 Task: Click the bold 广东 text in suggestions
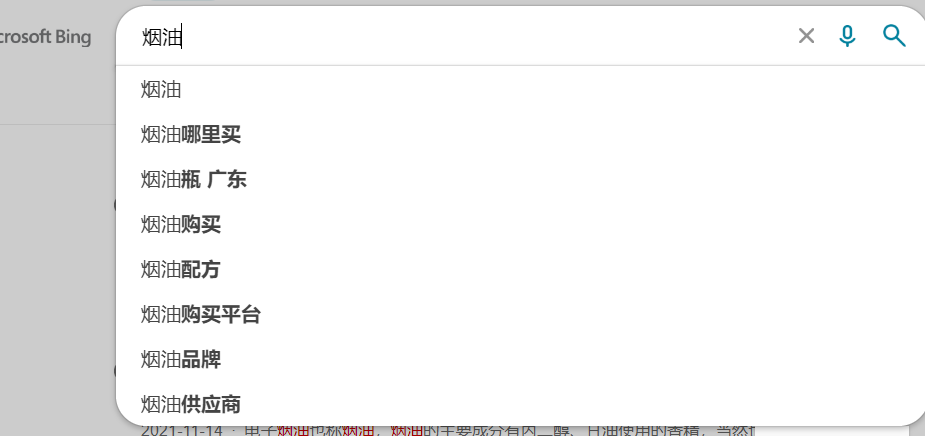pos(227,179)
